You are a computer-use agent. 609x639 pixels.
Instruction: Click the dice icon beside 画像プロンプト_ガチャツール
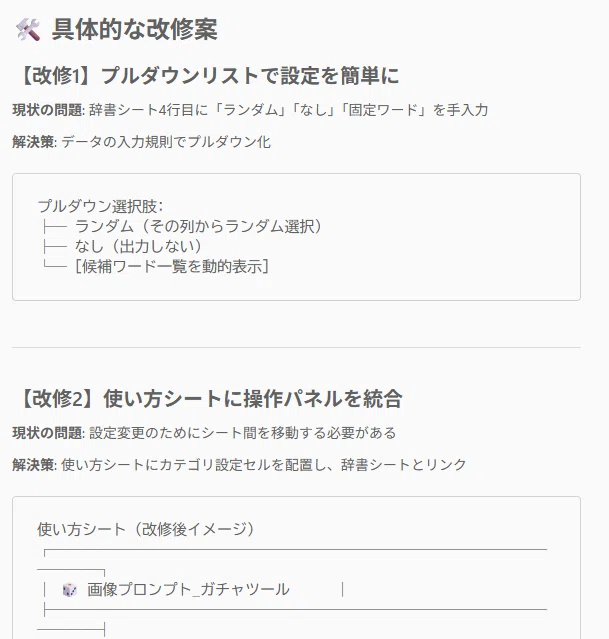(x=69, y=589)
